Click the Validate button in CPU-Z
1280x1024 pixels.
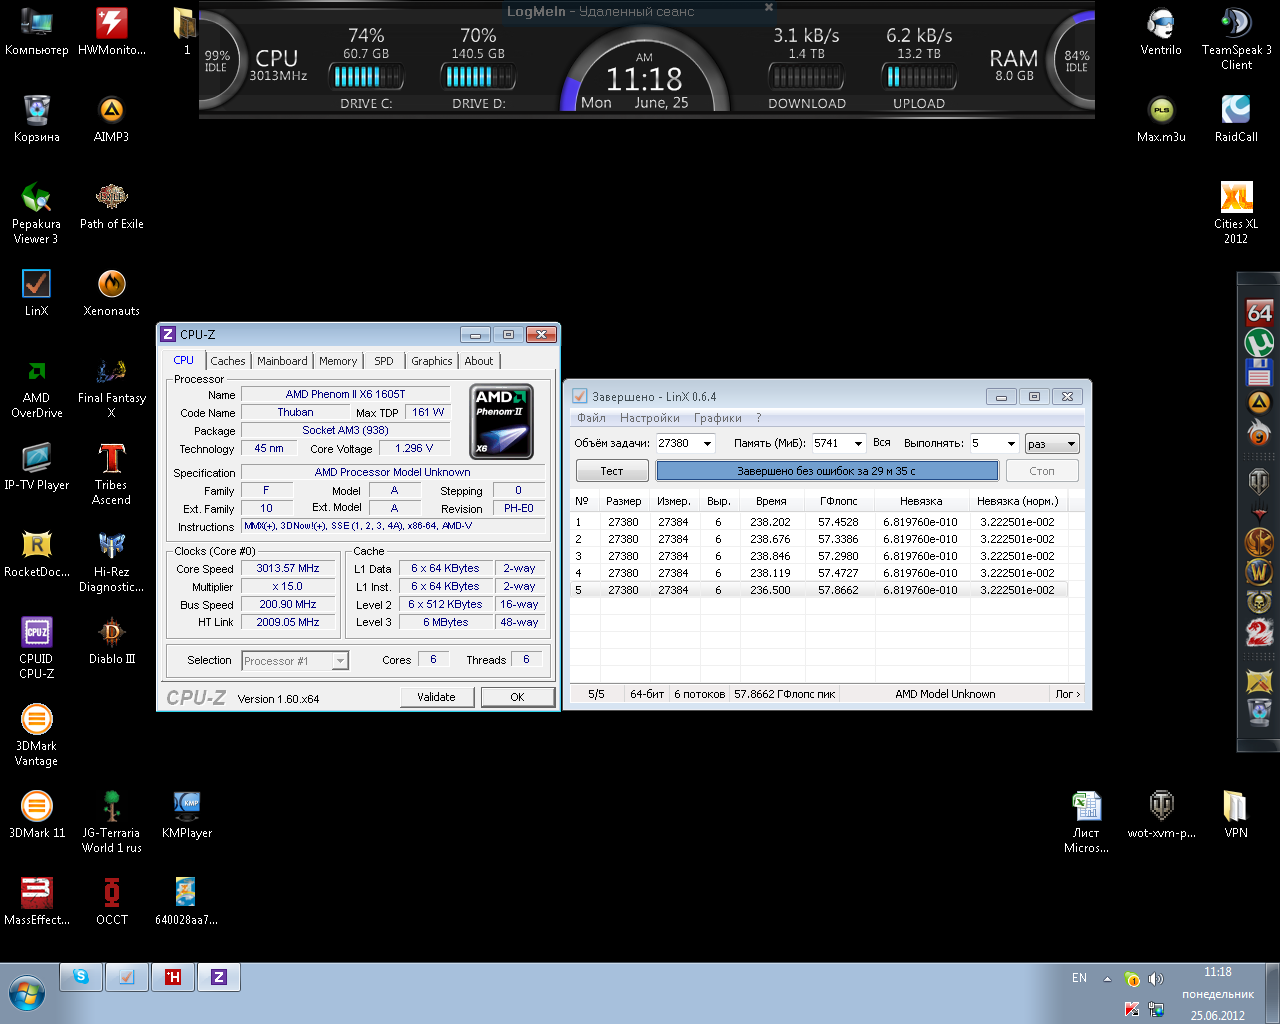point(436,697)
